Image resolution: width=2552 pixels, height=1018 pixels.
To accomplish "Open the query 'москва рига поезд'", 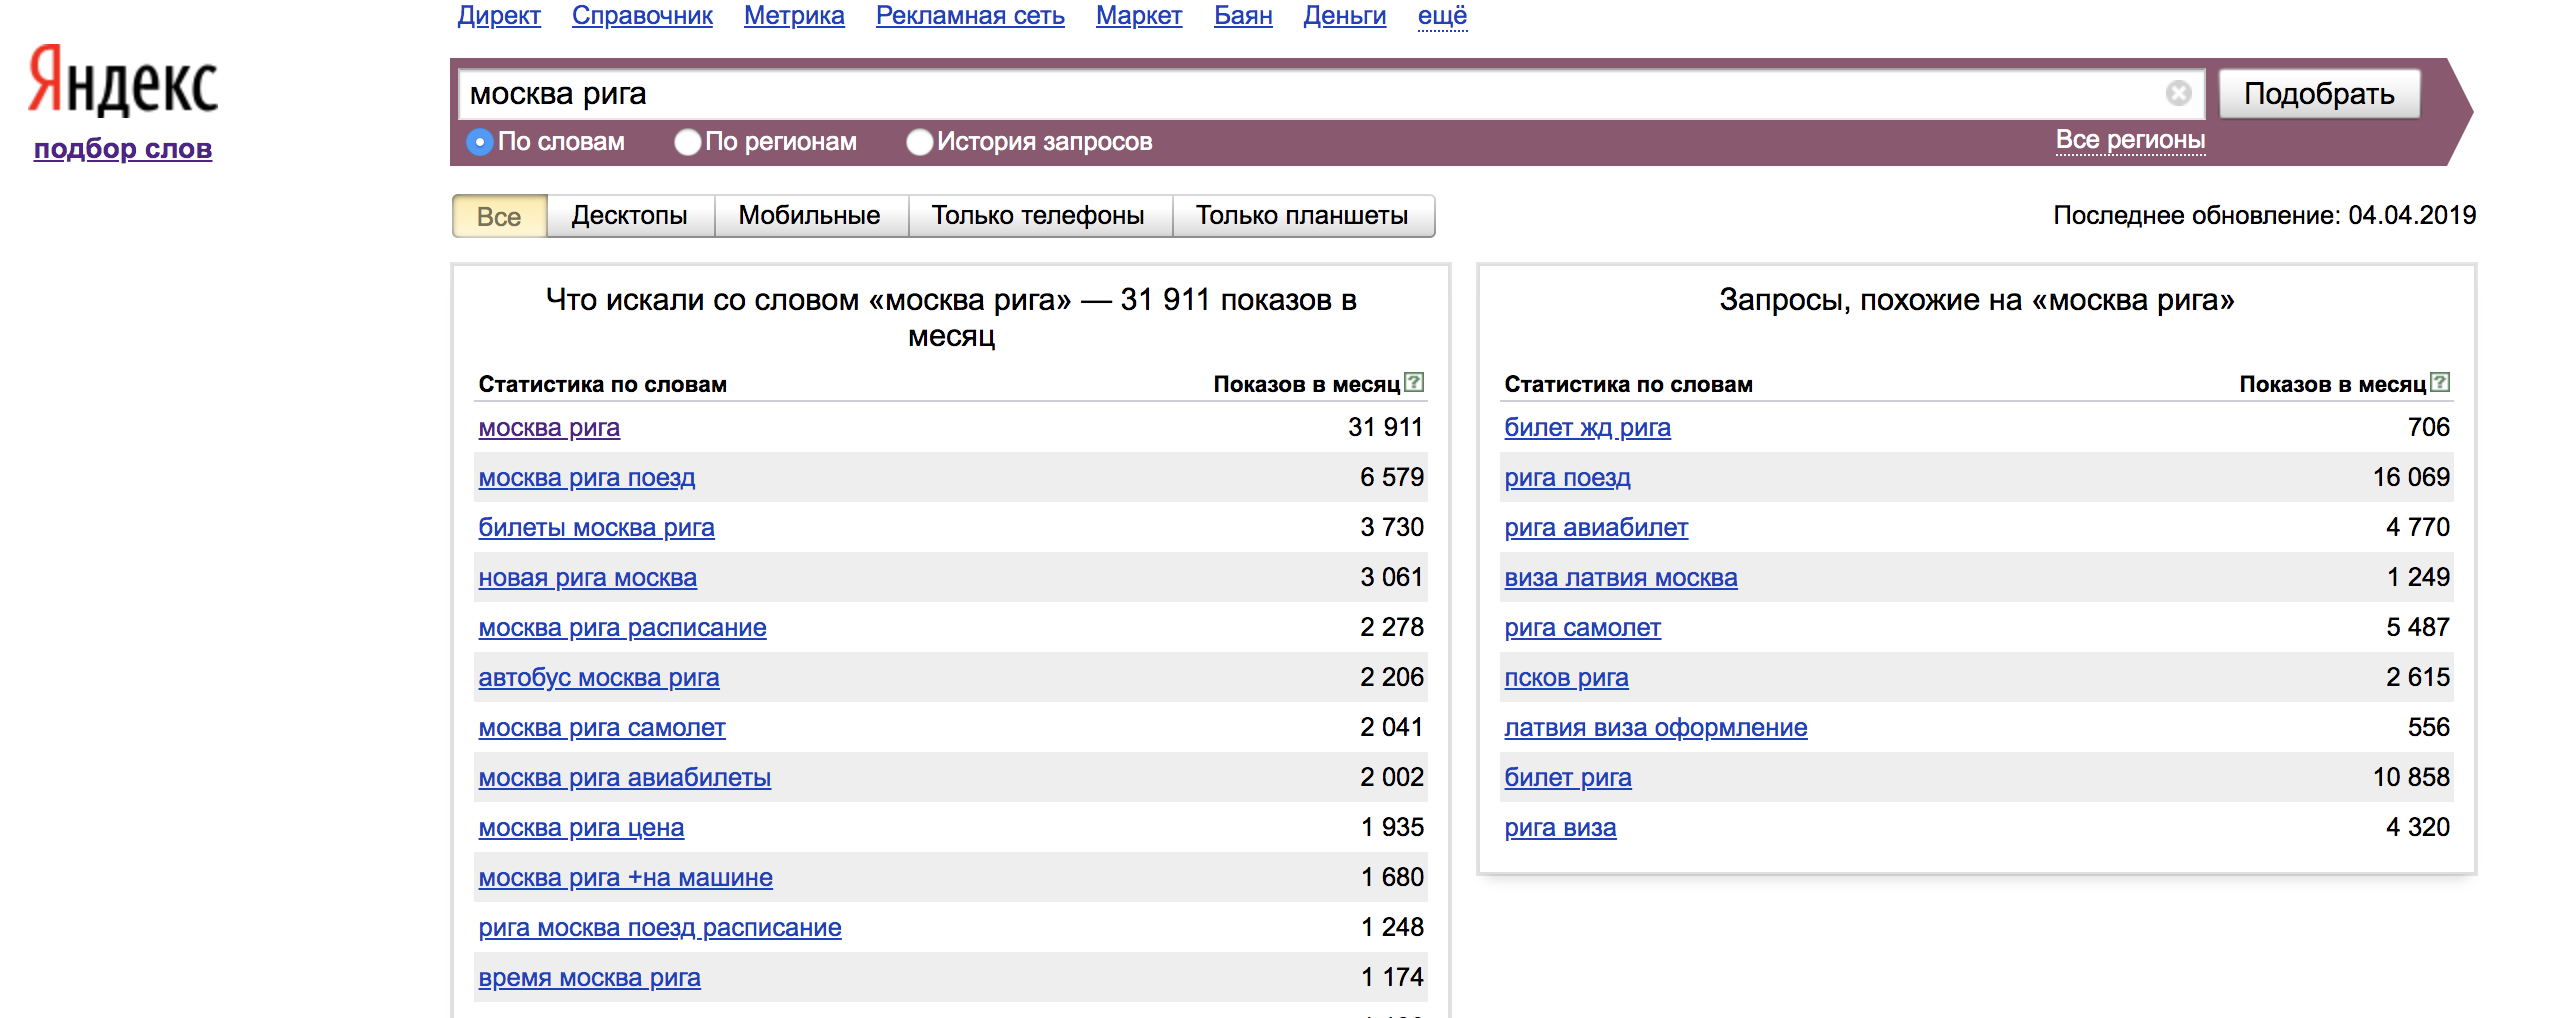I will pyautogui.click(x=587, y=478).
